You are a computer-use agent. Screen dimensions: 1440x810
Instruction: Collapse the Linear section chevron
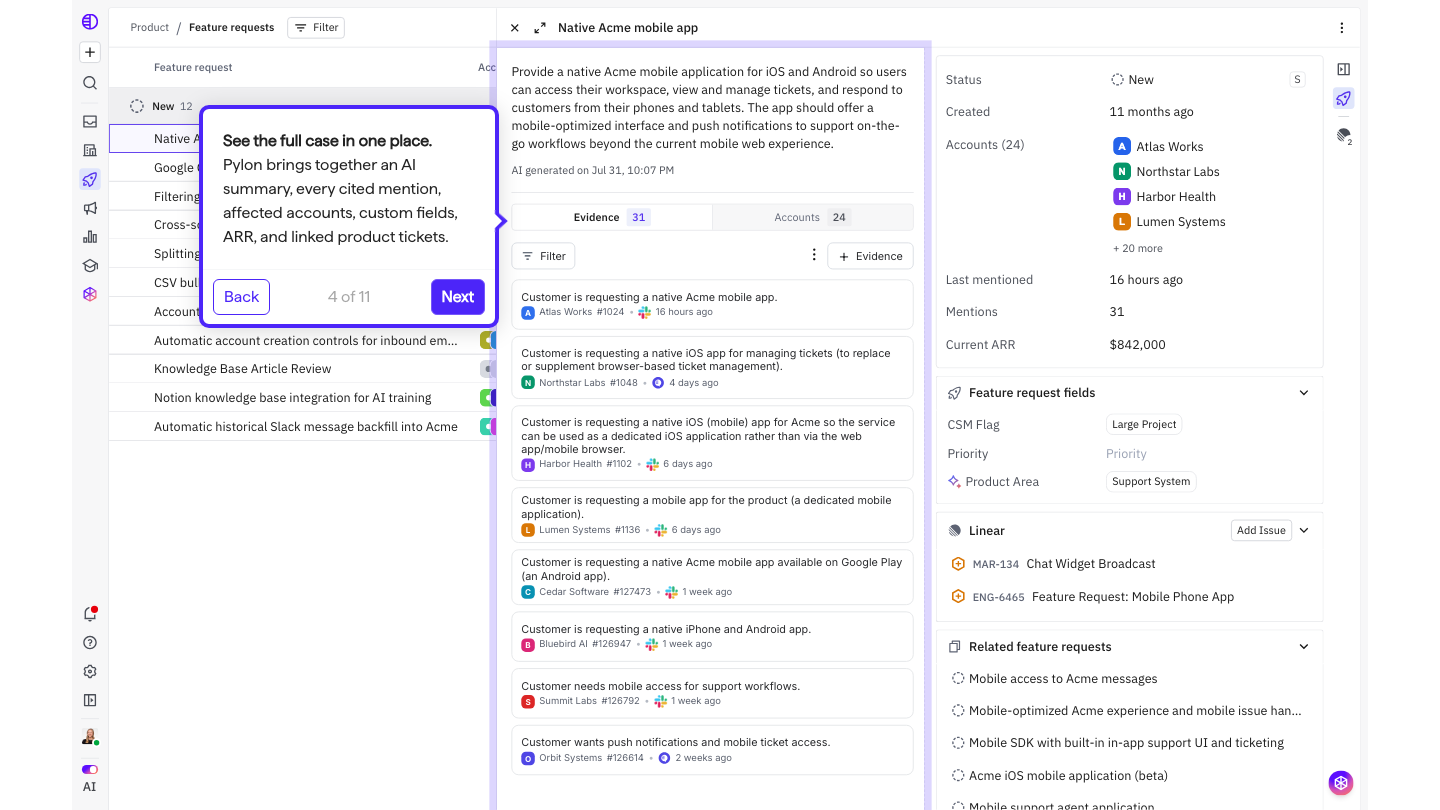click(1304, 531)
